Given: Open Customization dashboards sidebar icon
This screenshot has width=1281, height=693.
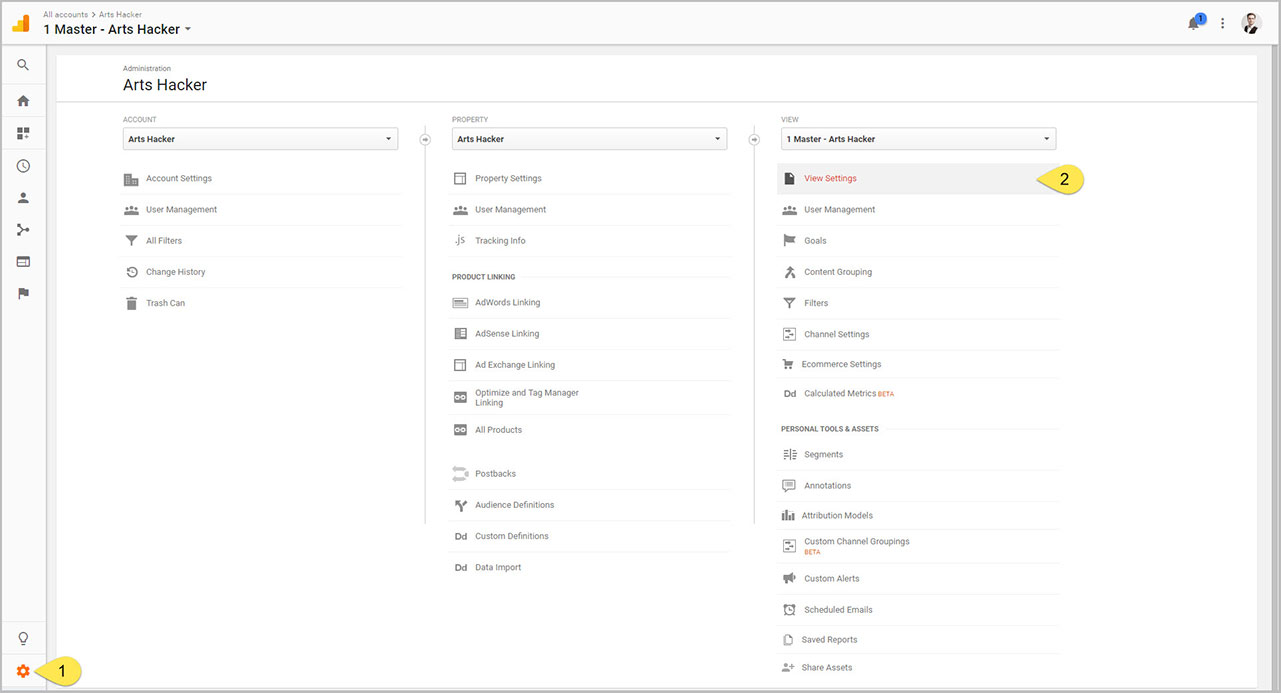Looking at the screenshot, I should click(23, 133).
